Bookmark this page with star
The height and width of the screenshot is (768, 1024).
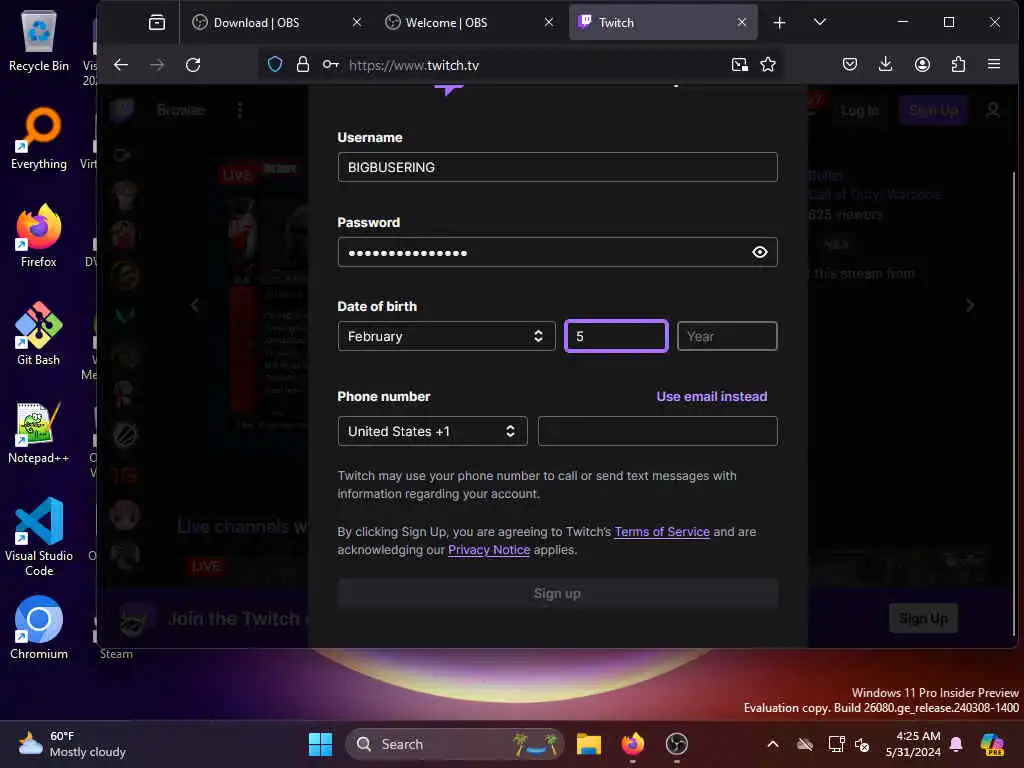pos(768,65)
